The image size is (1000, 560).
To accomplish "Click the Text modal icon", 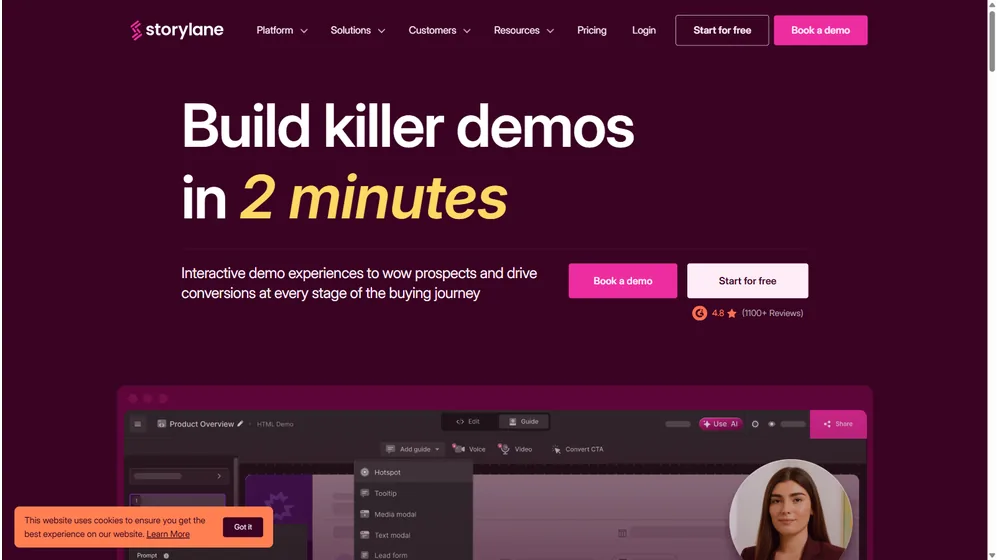I will point(365,535).
